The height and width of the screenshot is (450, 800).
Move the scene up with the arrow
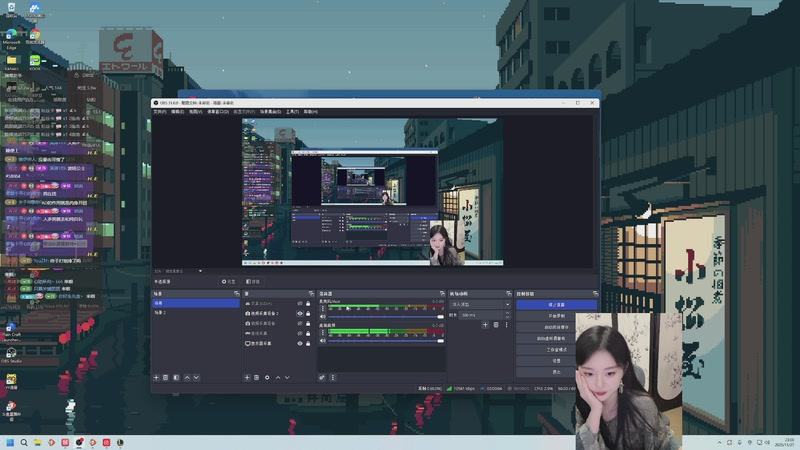pos(187,378)
